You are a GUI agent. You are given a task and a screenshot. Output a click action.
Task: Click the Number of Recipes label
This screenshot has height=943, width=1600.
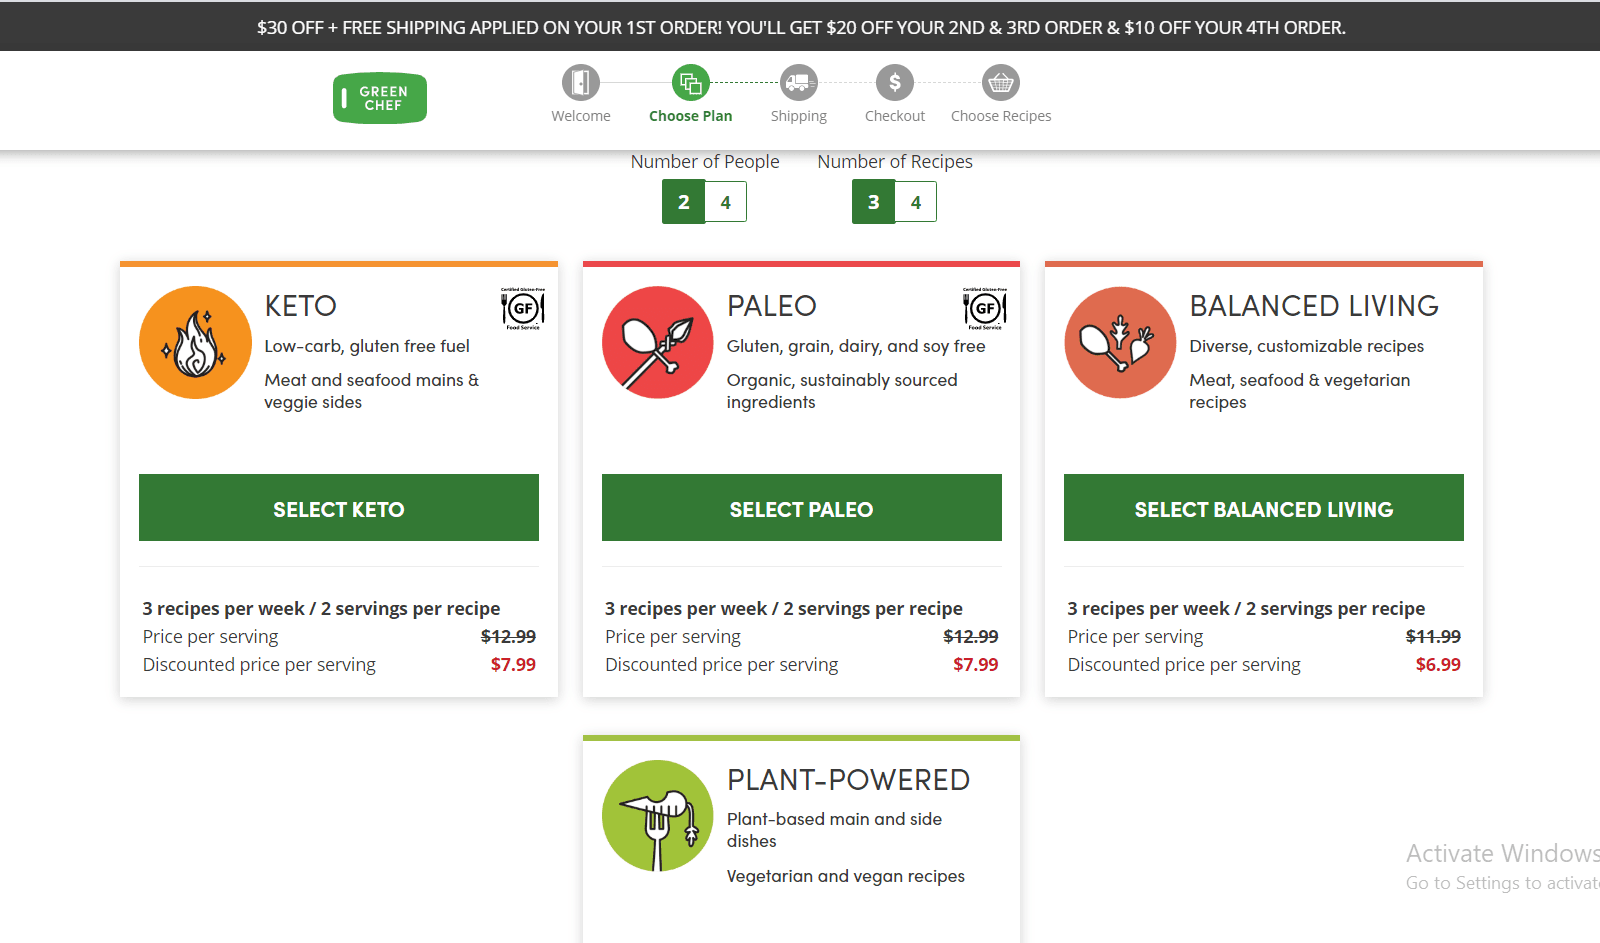(895, 162)
